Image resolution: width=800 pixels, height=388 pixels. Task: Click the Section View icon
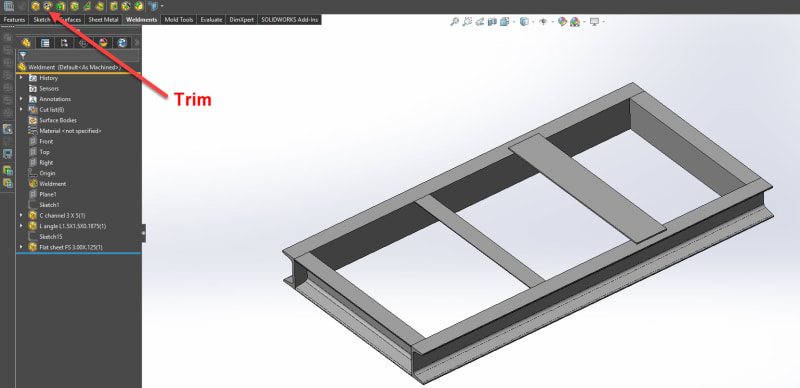492,21
